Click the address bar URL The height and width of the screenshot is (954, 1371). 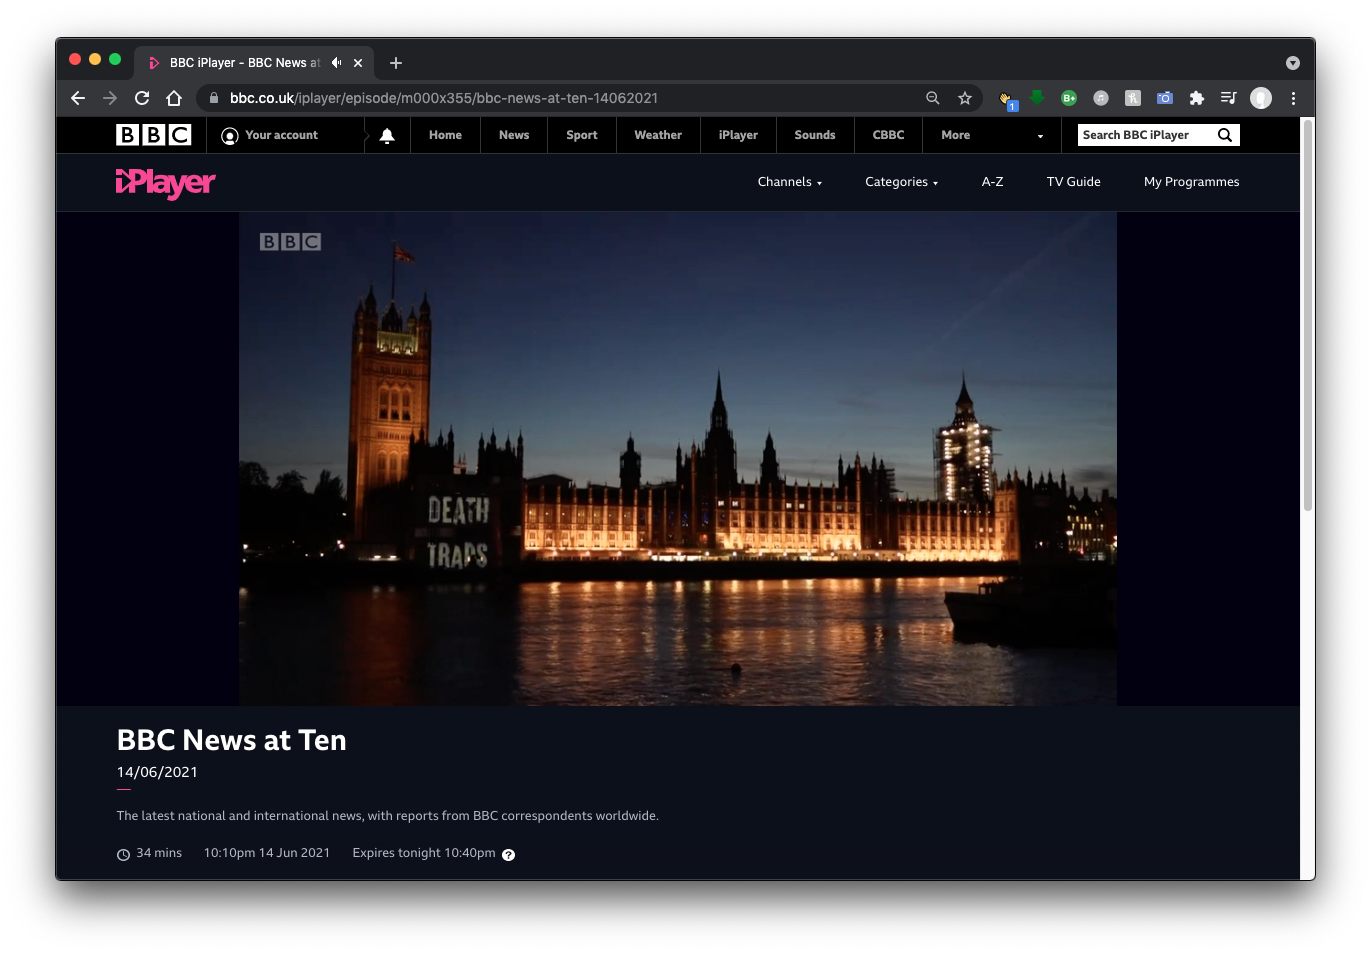click(444, 98)
